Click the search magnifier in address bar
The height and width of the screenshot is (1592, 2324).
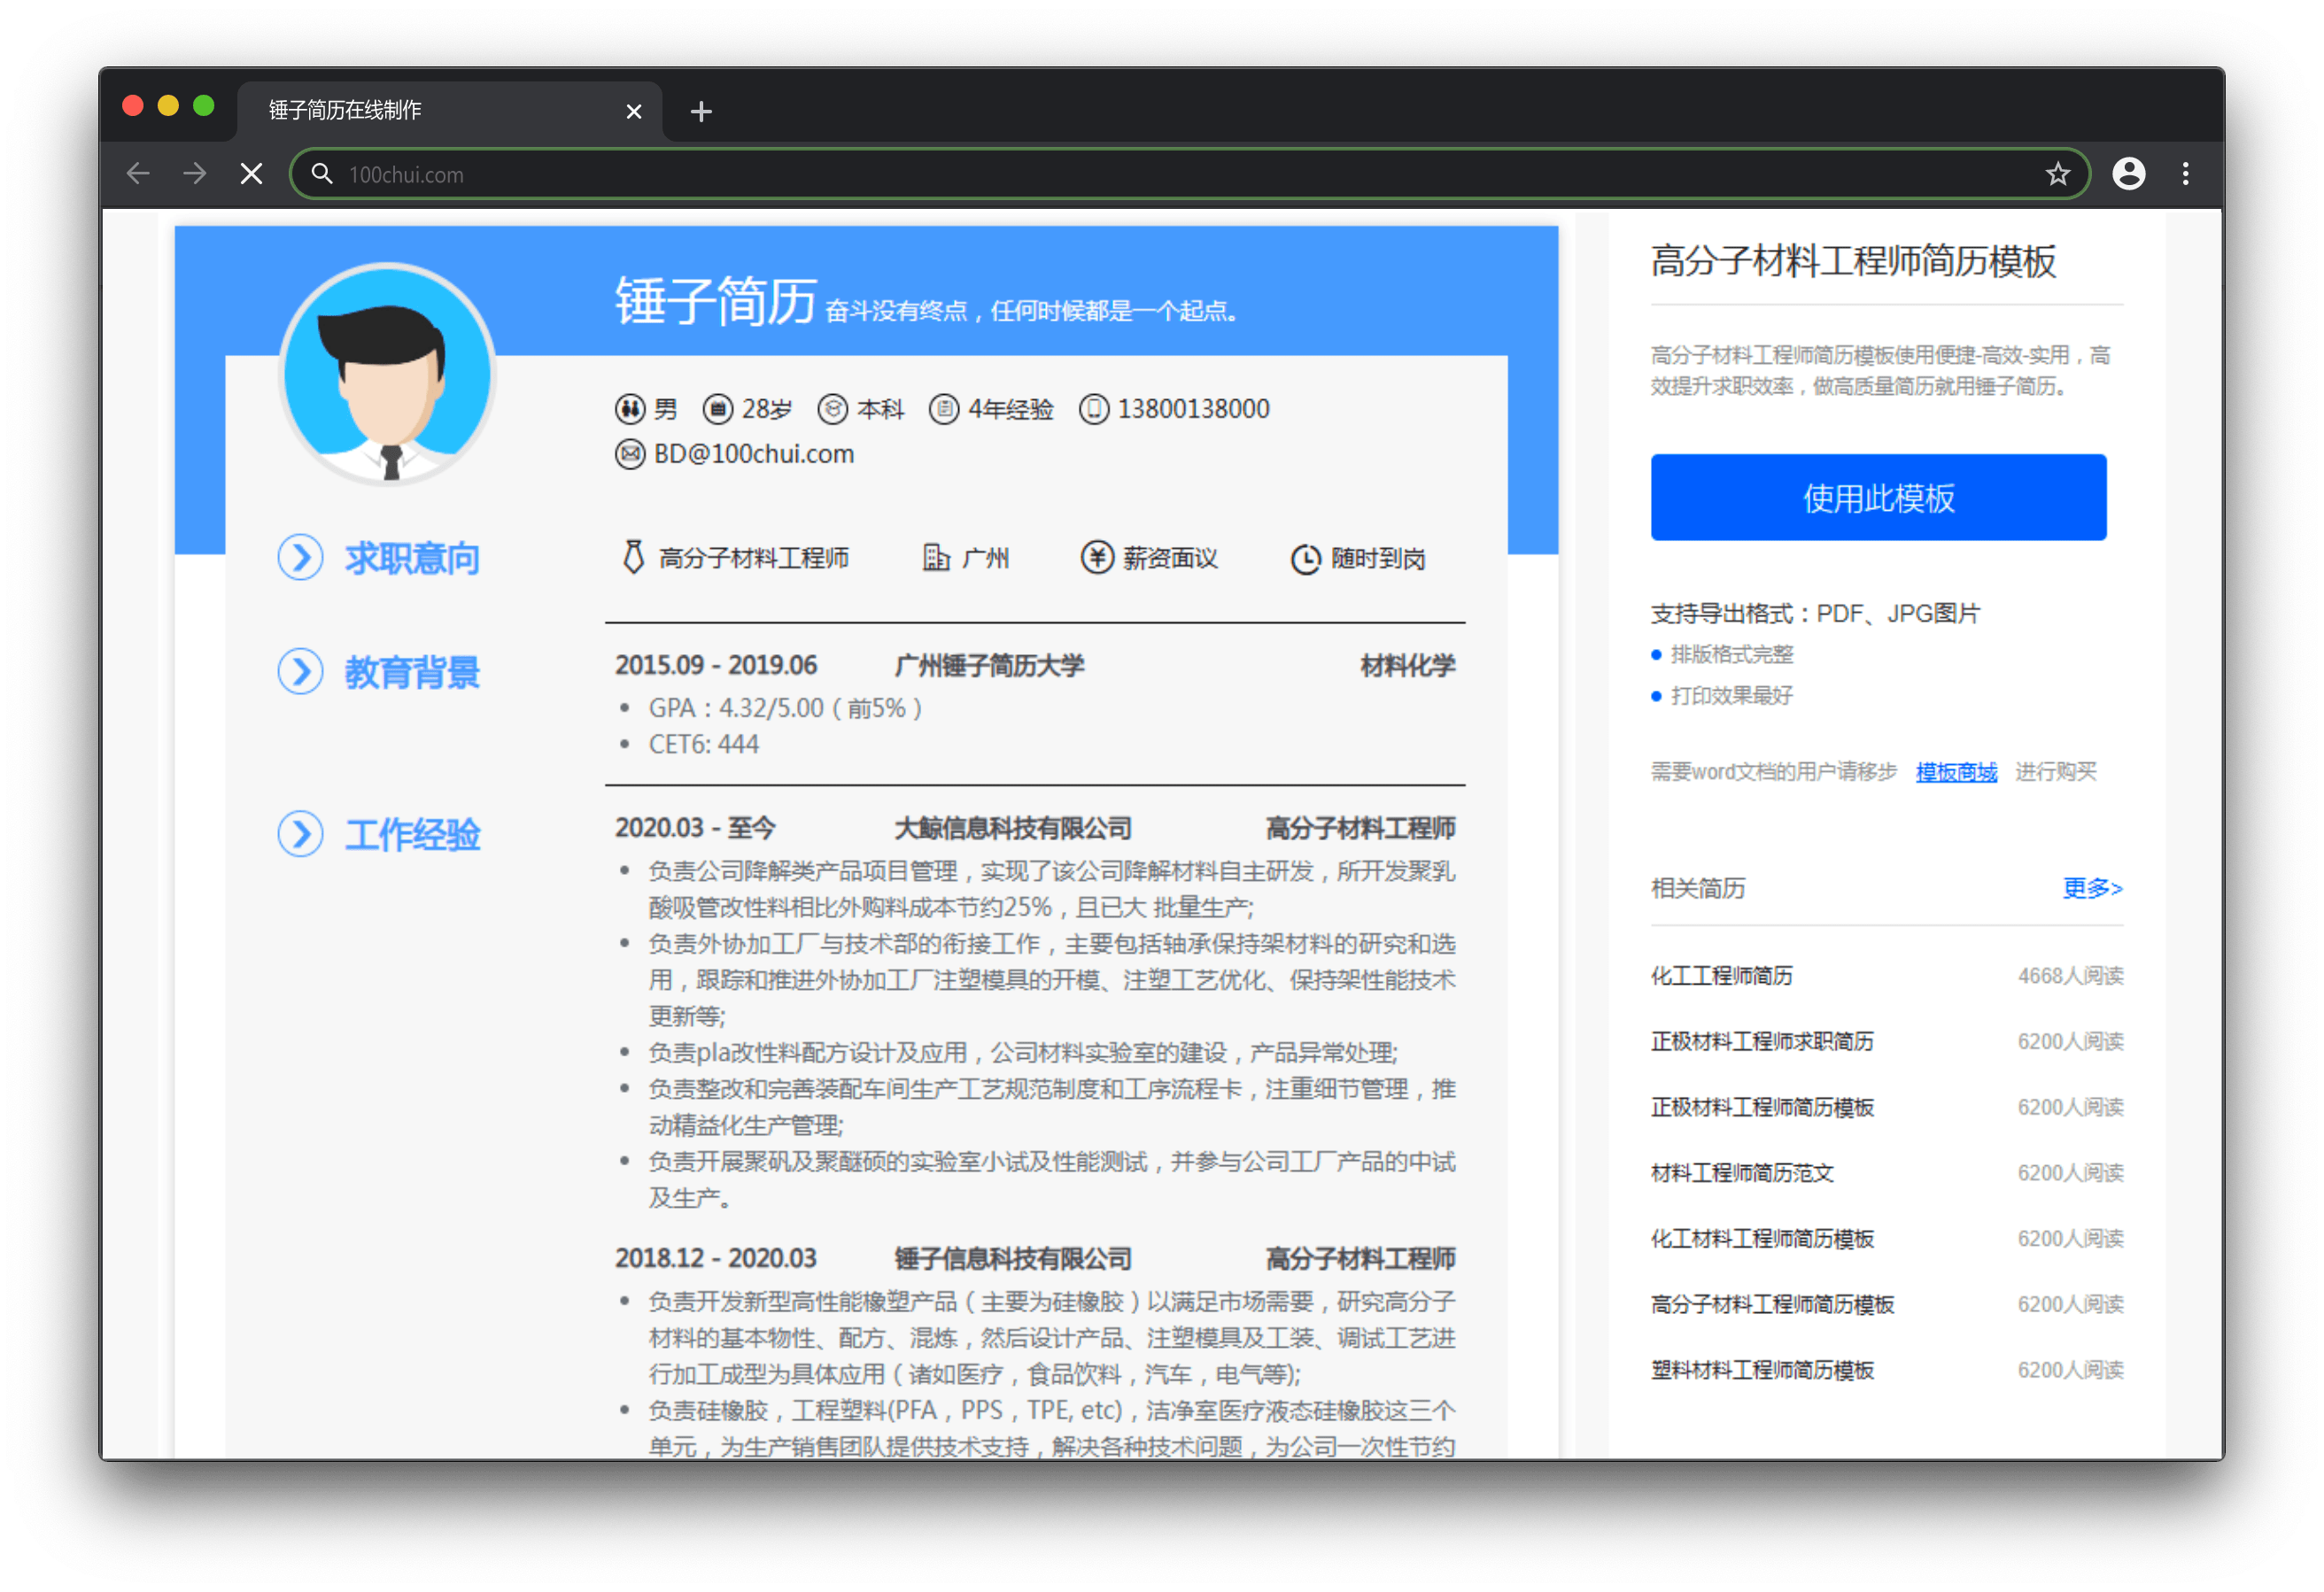(x=321, y=174)
